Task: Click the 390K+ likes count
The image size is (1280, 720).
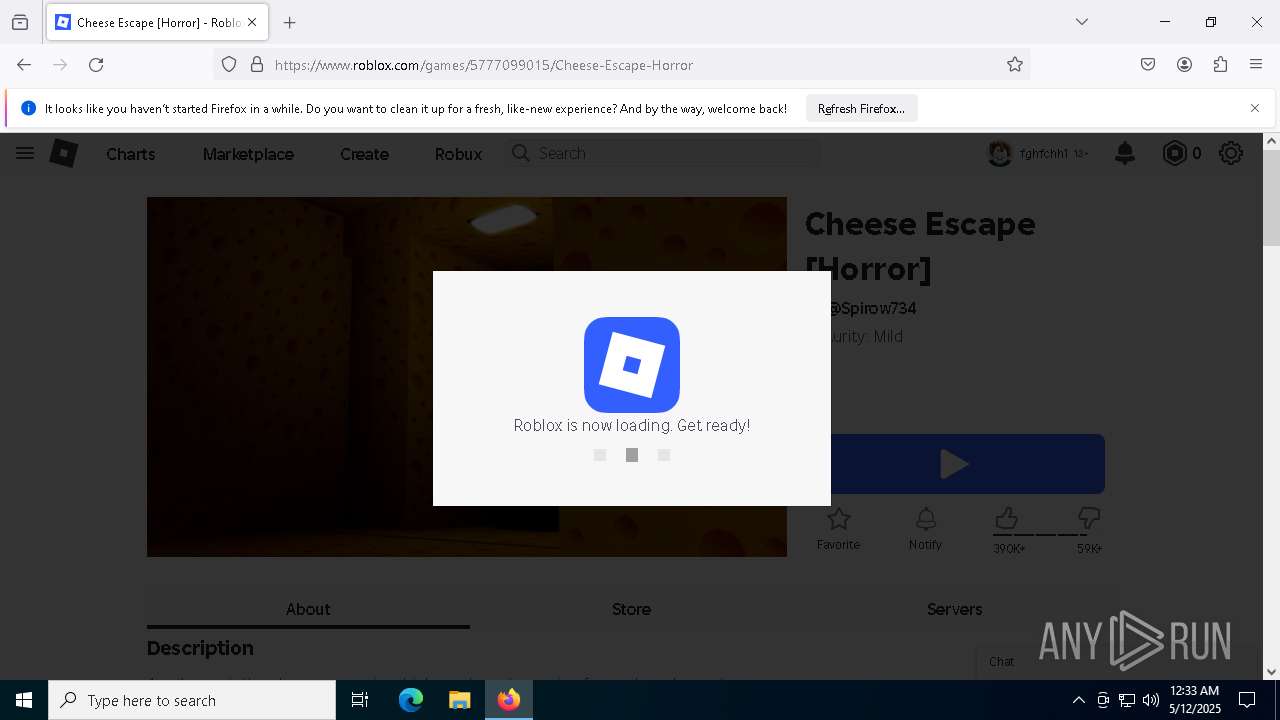Action: click(1009, 548)
